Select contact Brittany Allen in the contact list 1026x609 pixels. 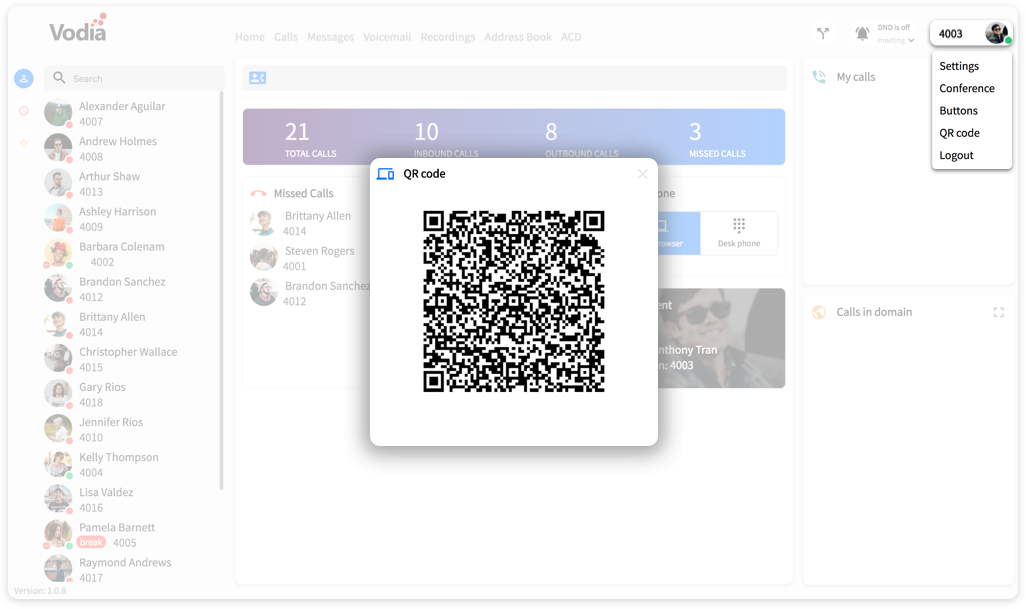[131, 324]
